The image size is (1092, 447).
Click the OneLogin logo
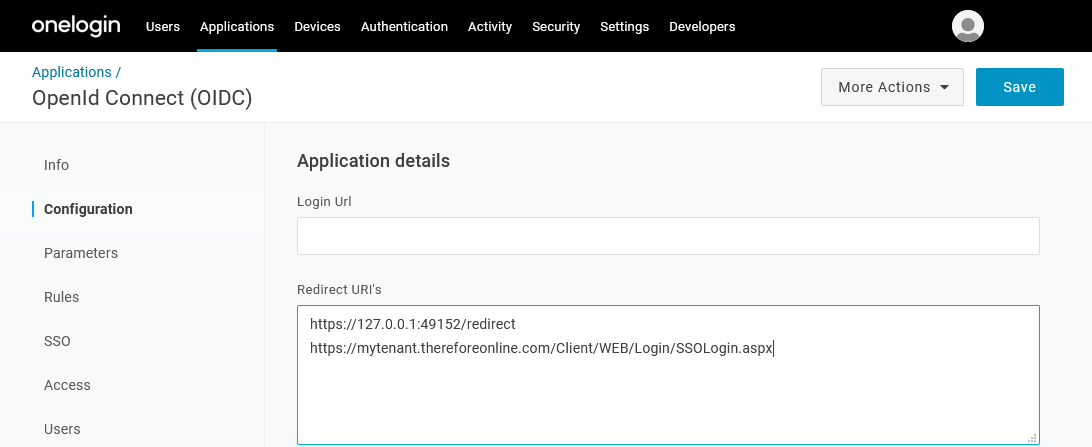coord(76,26)
